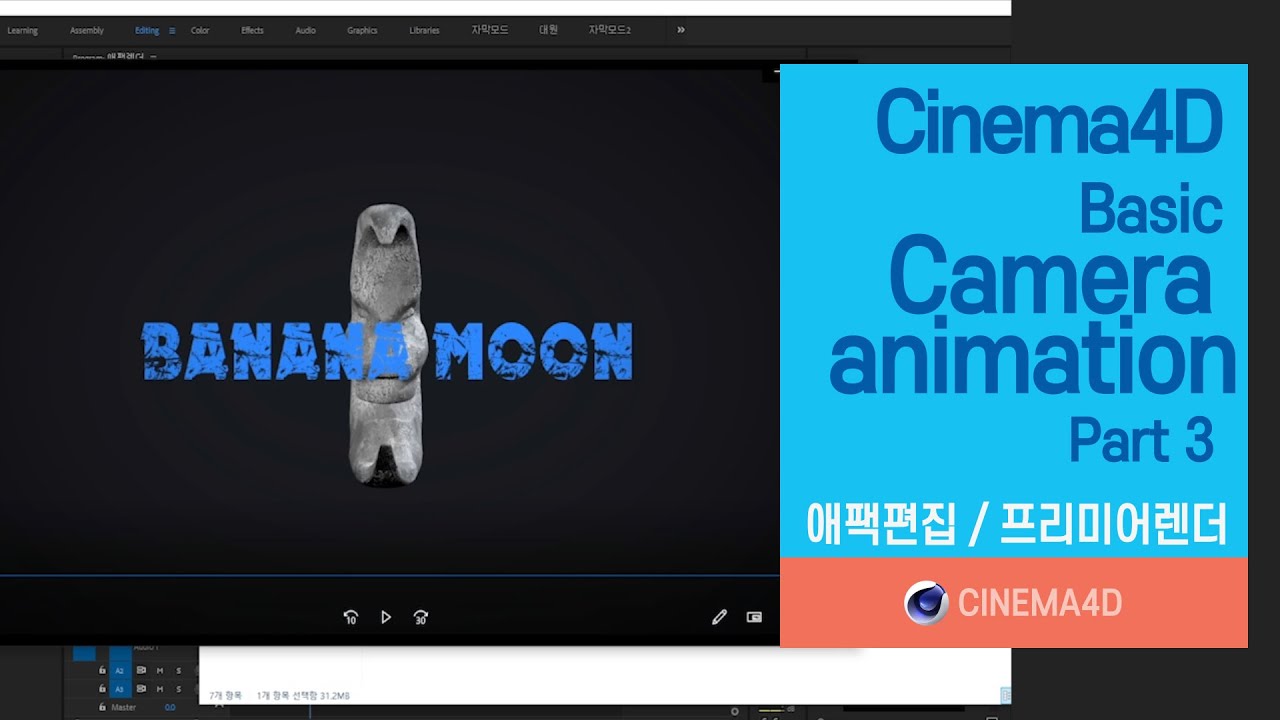The width and height of the screenshot is (1280, 720).
Task: Click the 7개 항목 status text
Action: [224, 695]
